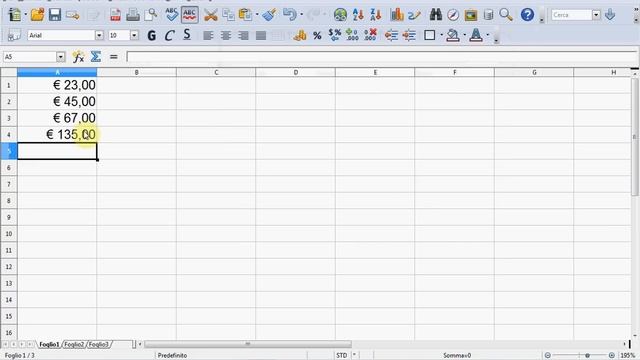Open the paste options dropdown arrow
640x360 pixels.
(257, 15)
